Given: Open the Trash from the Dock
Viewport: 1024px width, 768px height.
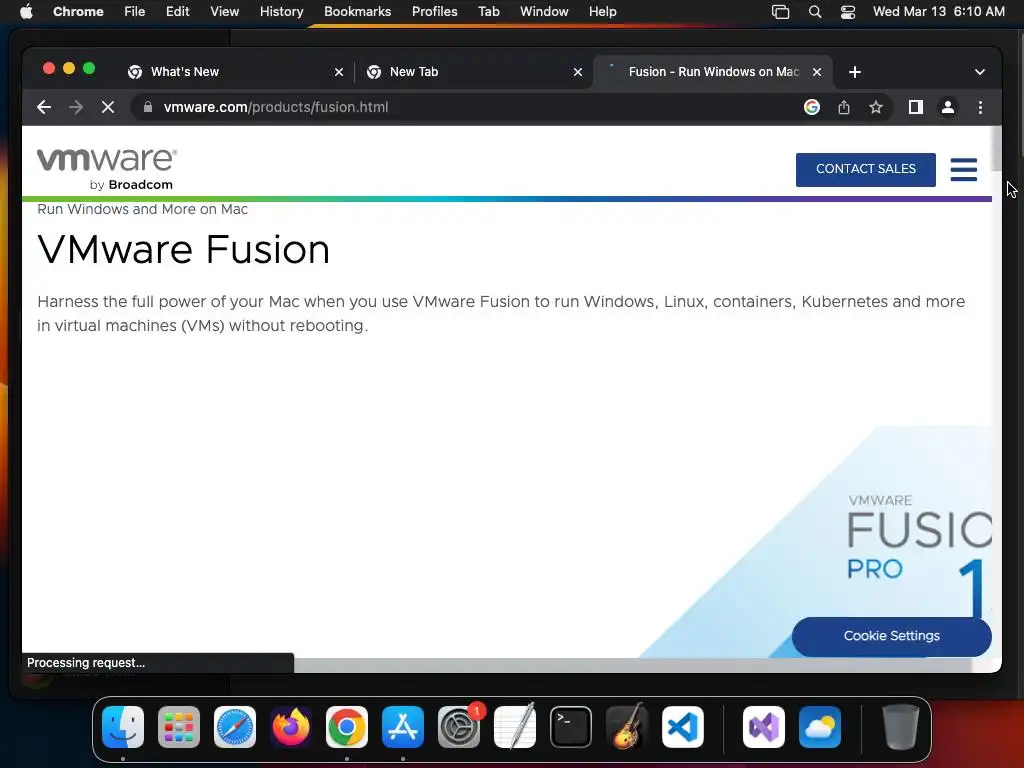Looking at the screenshot, I should coord(901,727).
